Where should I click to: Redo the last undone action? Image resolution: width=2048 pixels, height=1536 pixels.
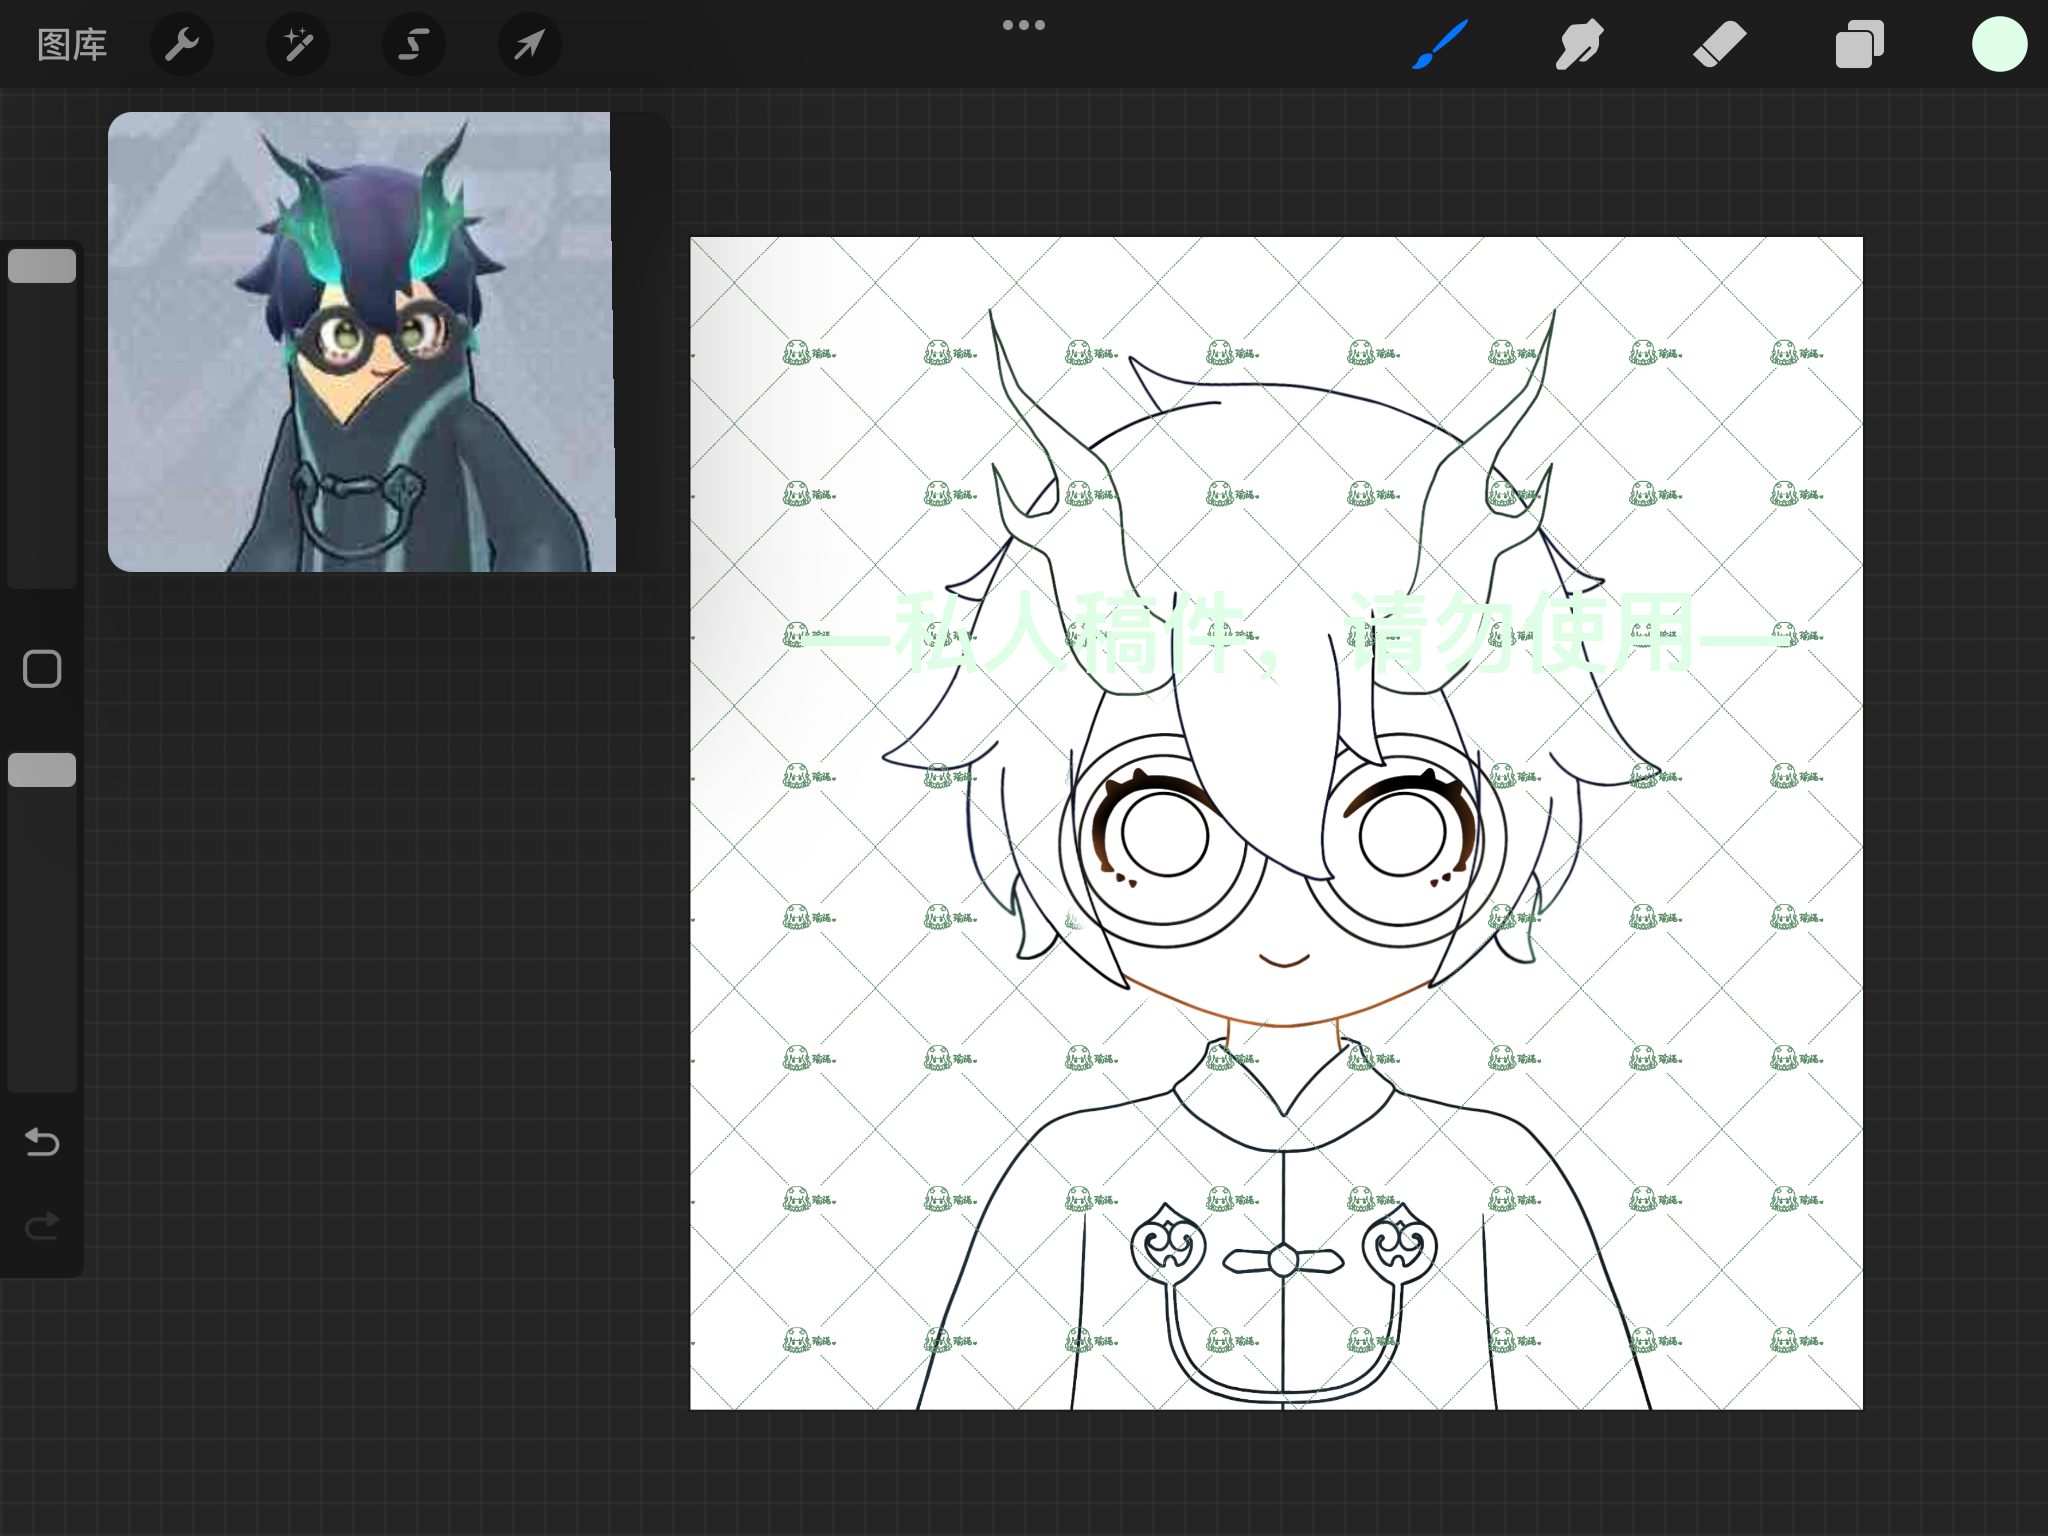pos(42,1226)
